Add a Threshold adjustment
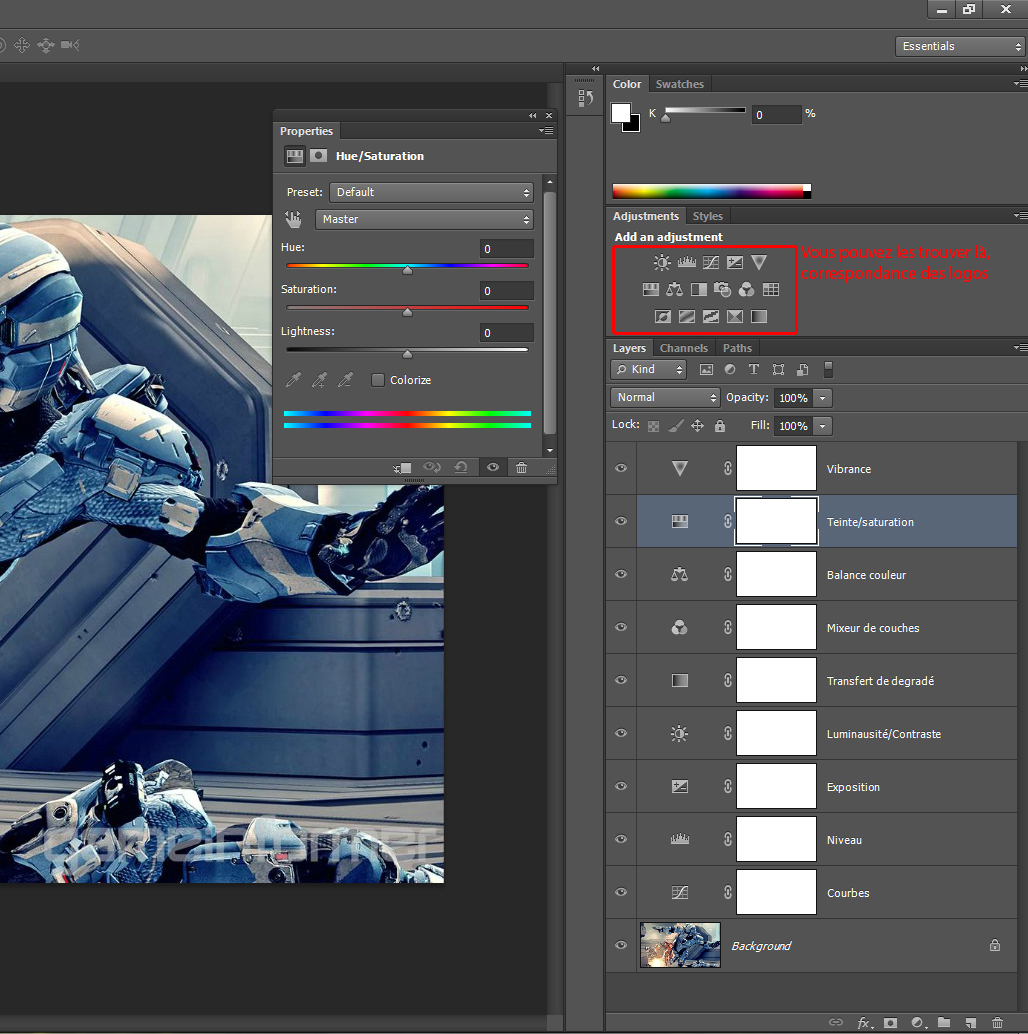This screenshot has height=1034, width=1028. coord(711,317)
